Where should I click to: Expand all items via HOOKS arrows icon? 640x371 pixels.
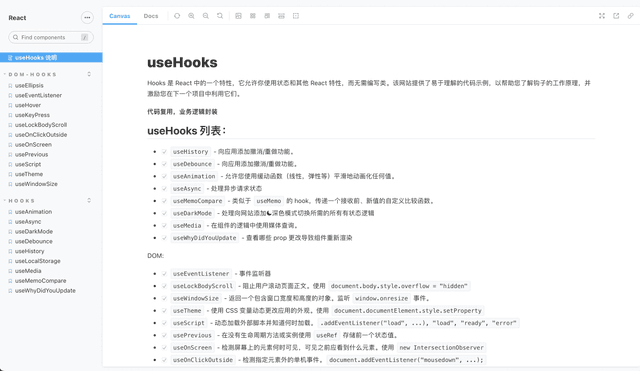click(89, 200)
